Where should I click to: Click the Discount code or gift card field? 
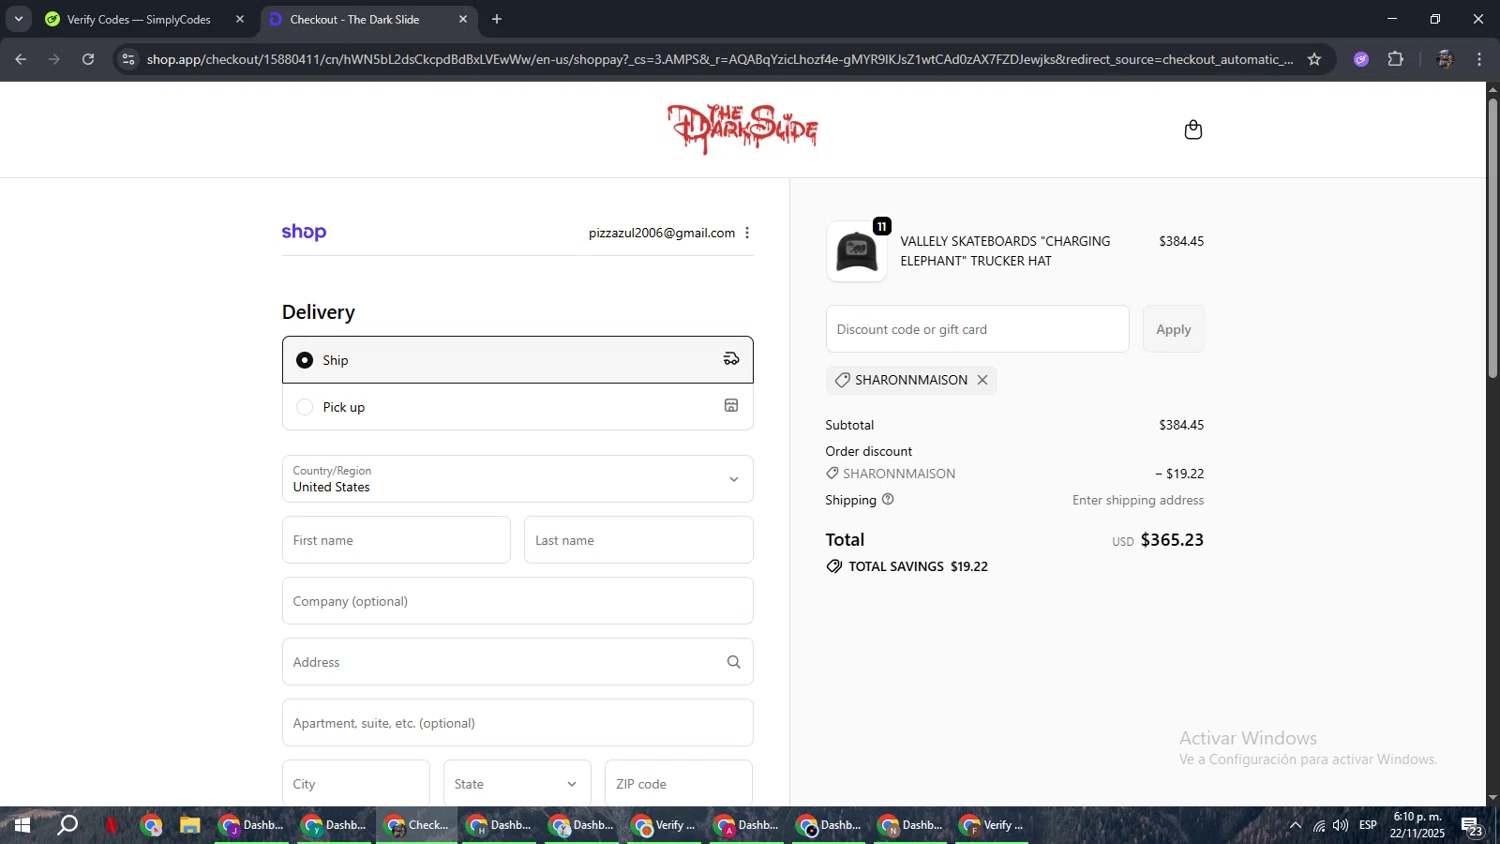(977, 329)
